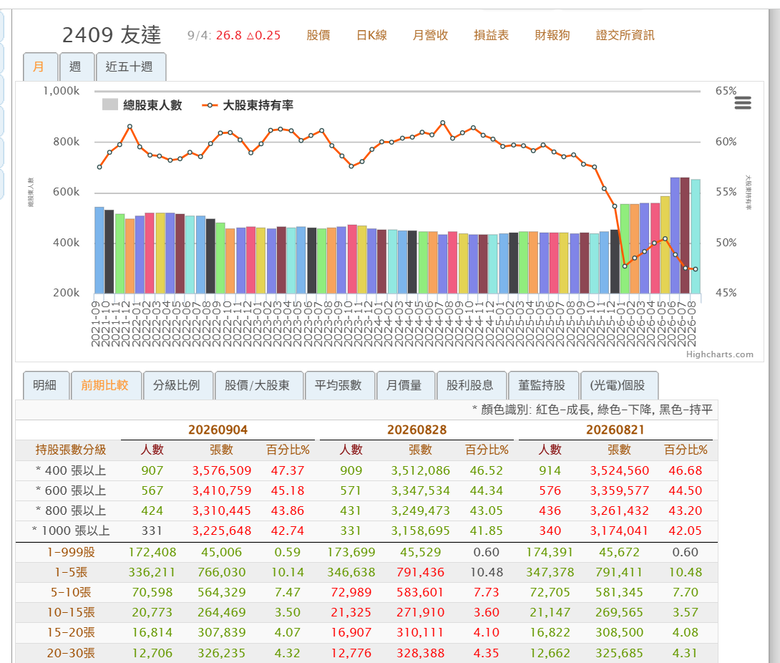780x663 pixels.
Task: Switch to the 週 tab
Action: [75, 67]
